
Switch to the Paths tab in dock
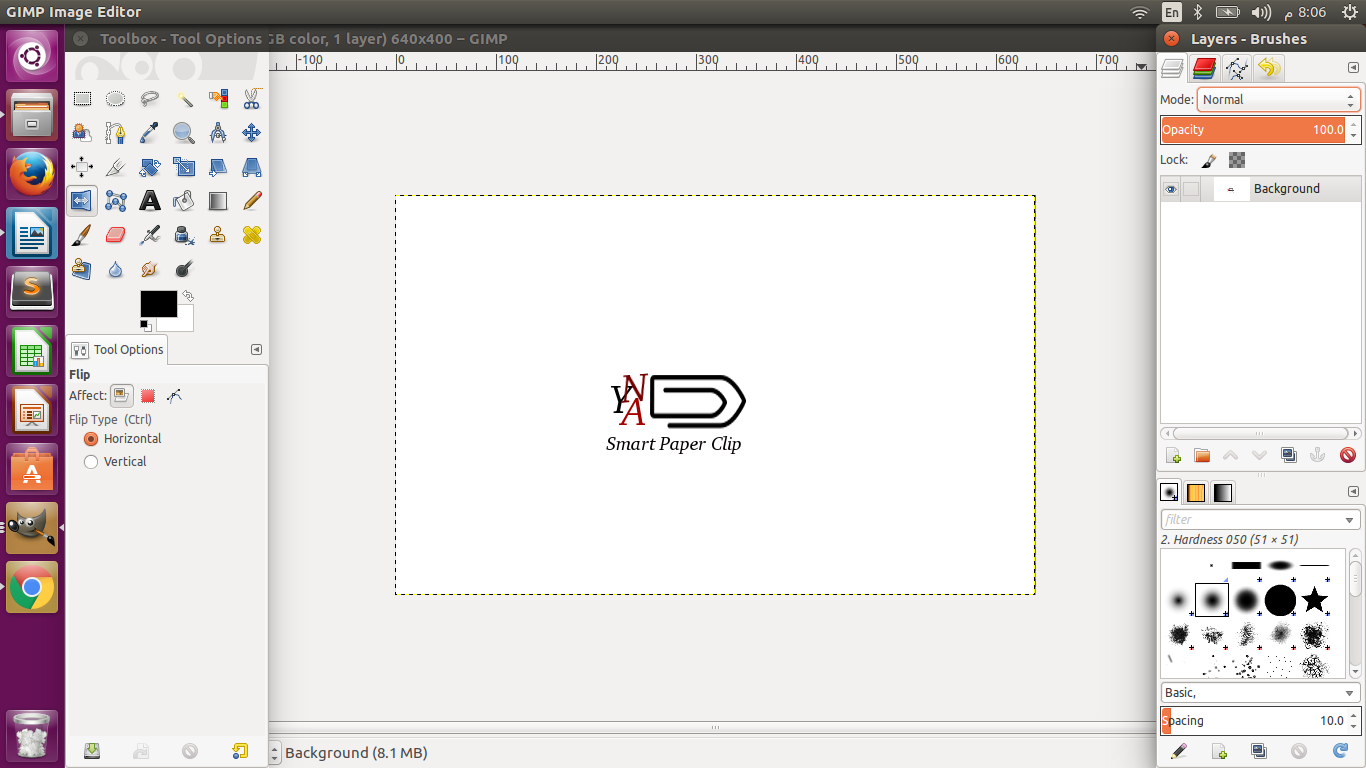tap(1237, 68)
